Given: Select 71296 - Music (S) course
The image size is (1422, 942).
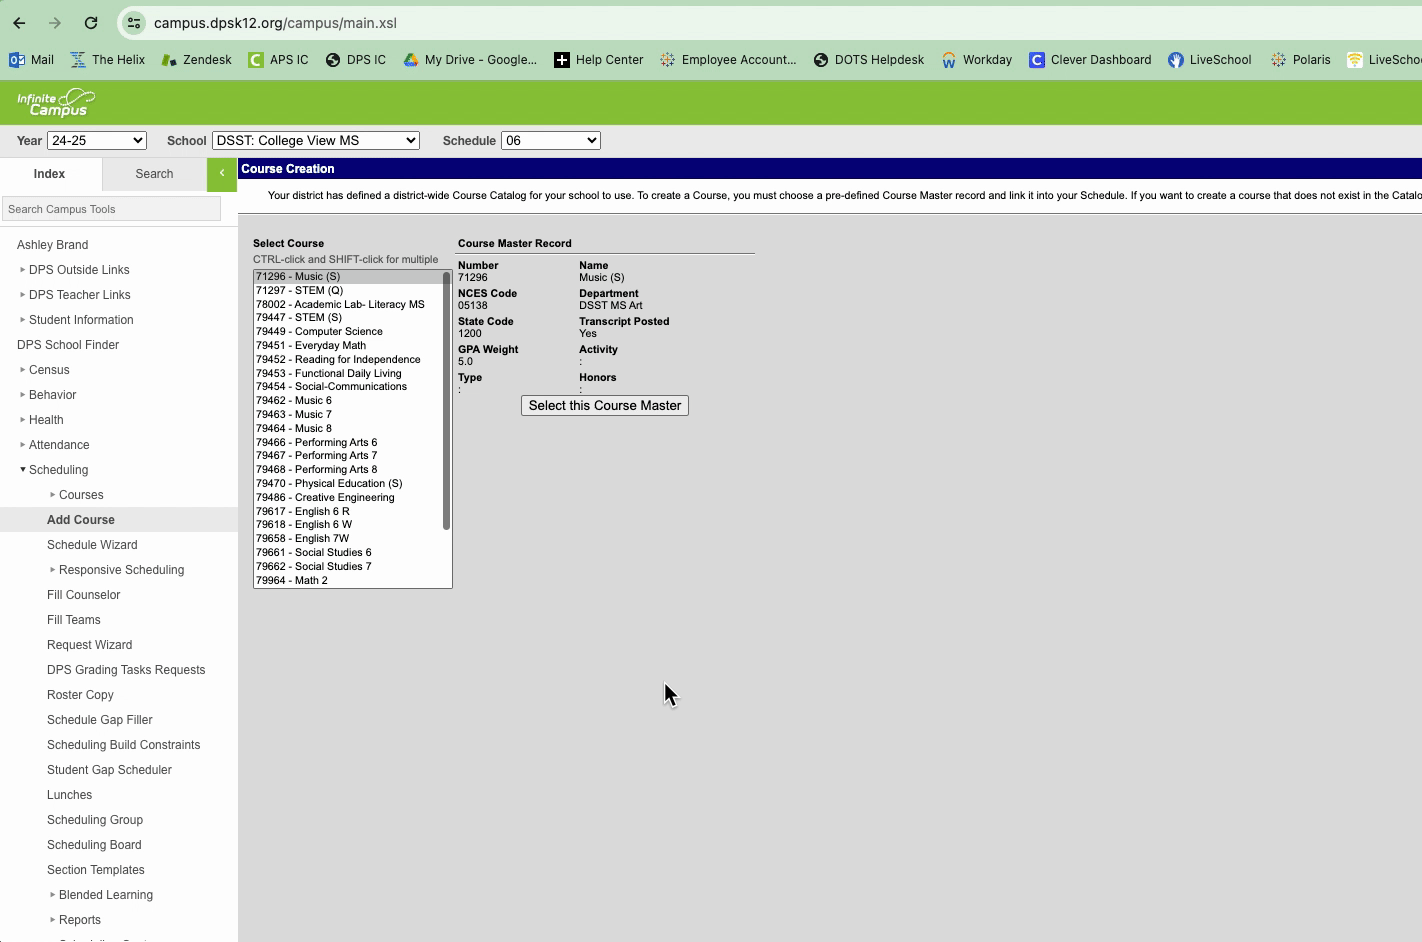Looking at the screenshot, I should pos(347,277).
